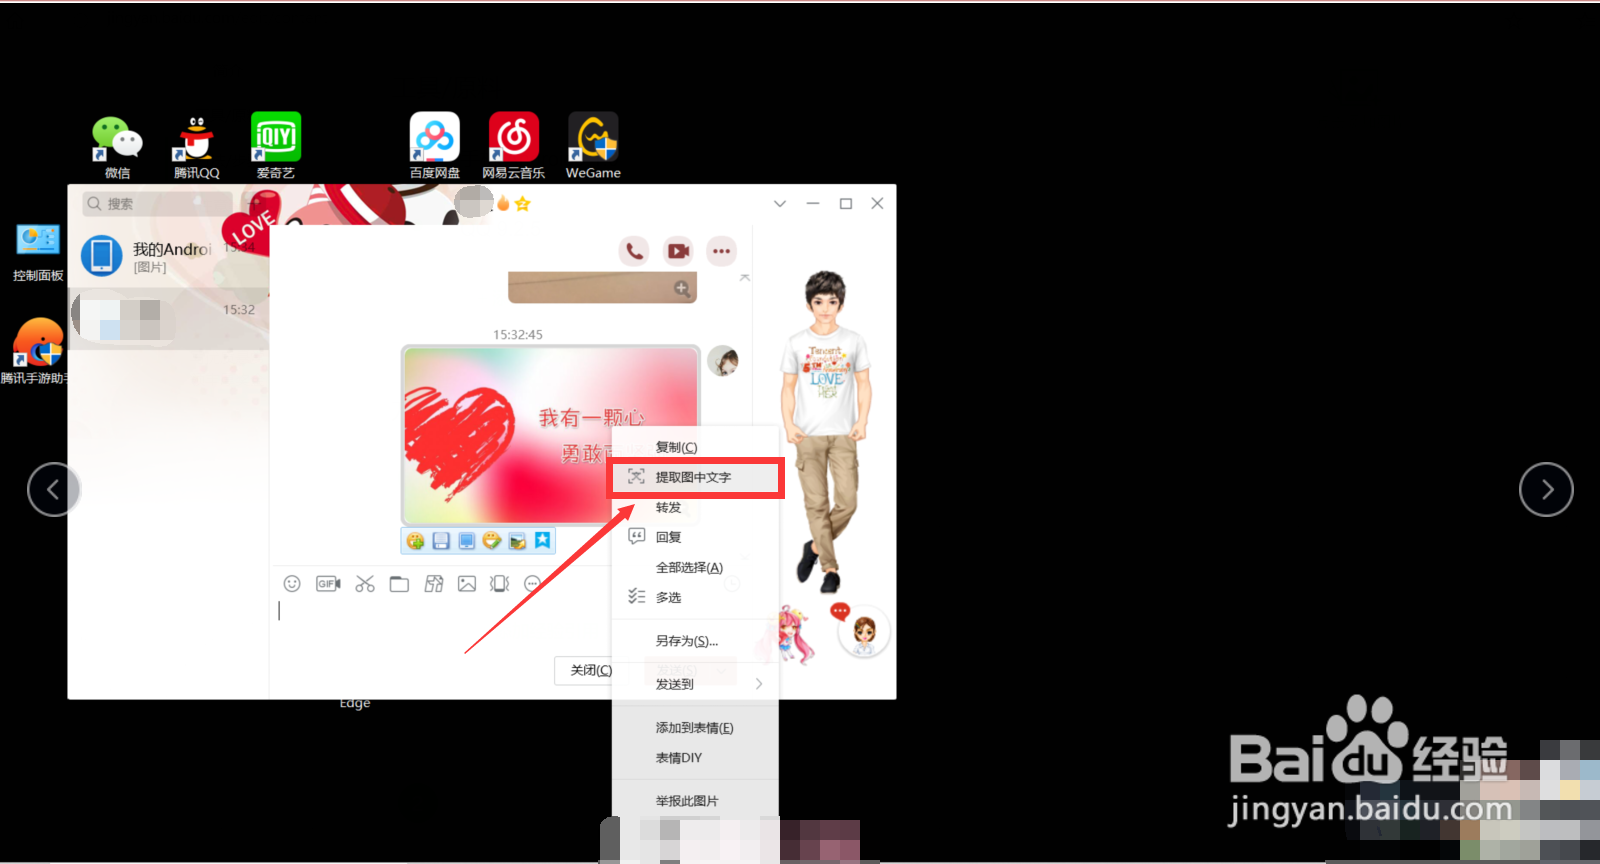The image size is (1600, 864).
Task: Select the scissors screenshot tool
Action: 365,584
